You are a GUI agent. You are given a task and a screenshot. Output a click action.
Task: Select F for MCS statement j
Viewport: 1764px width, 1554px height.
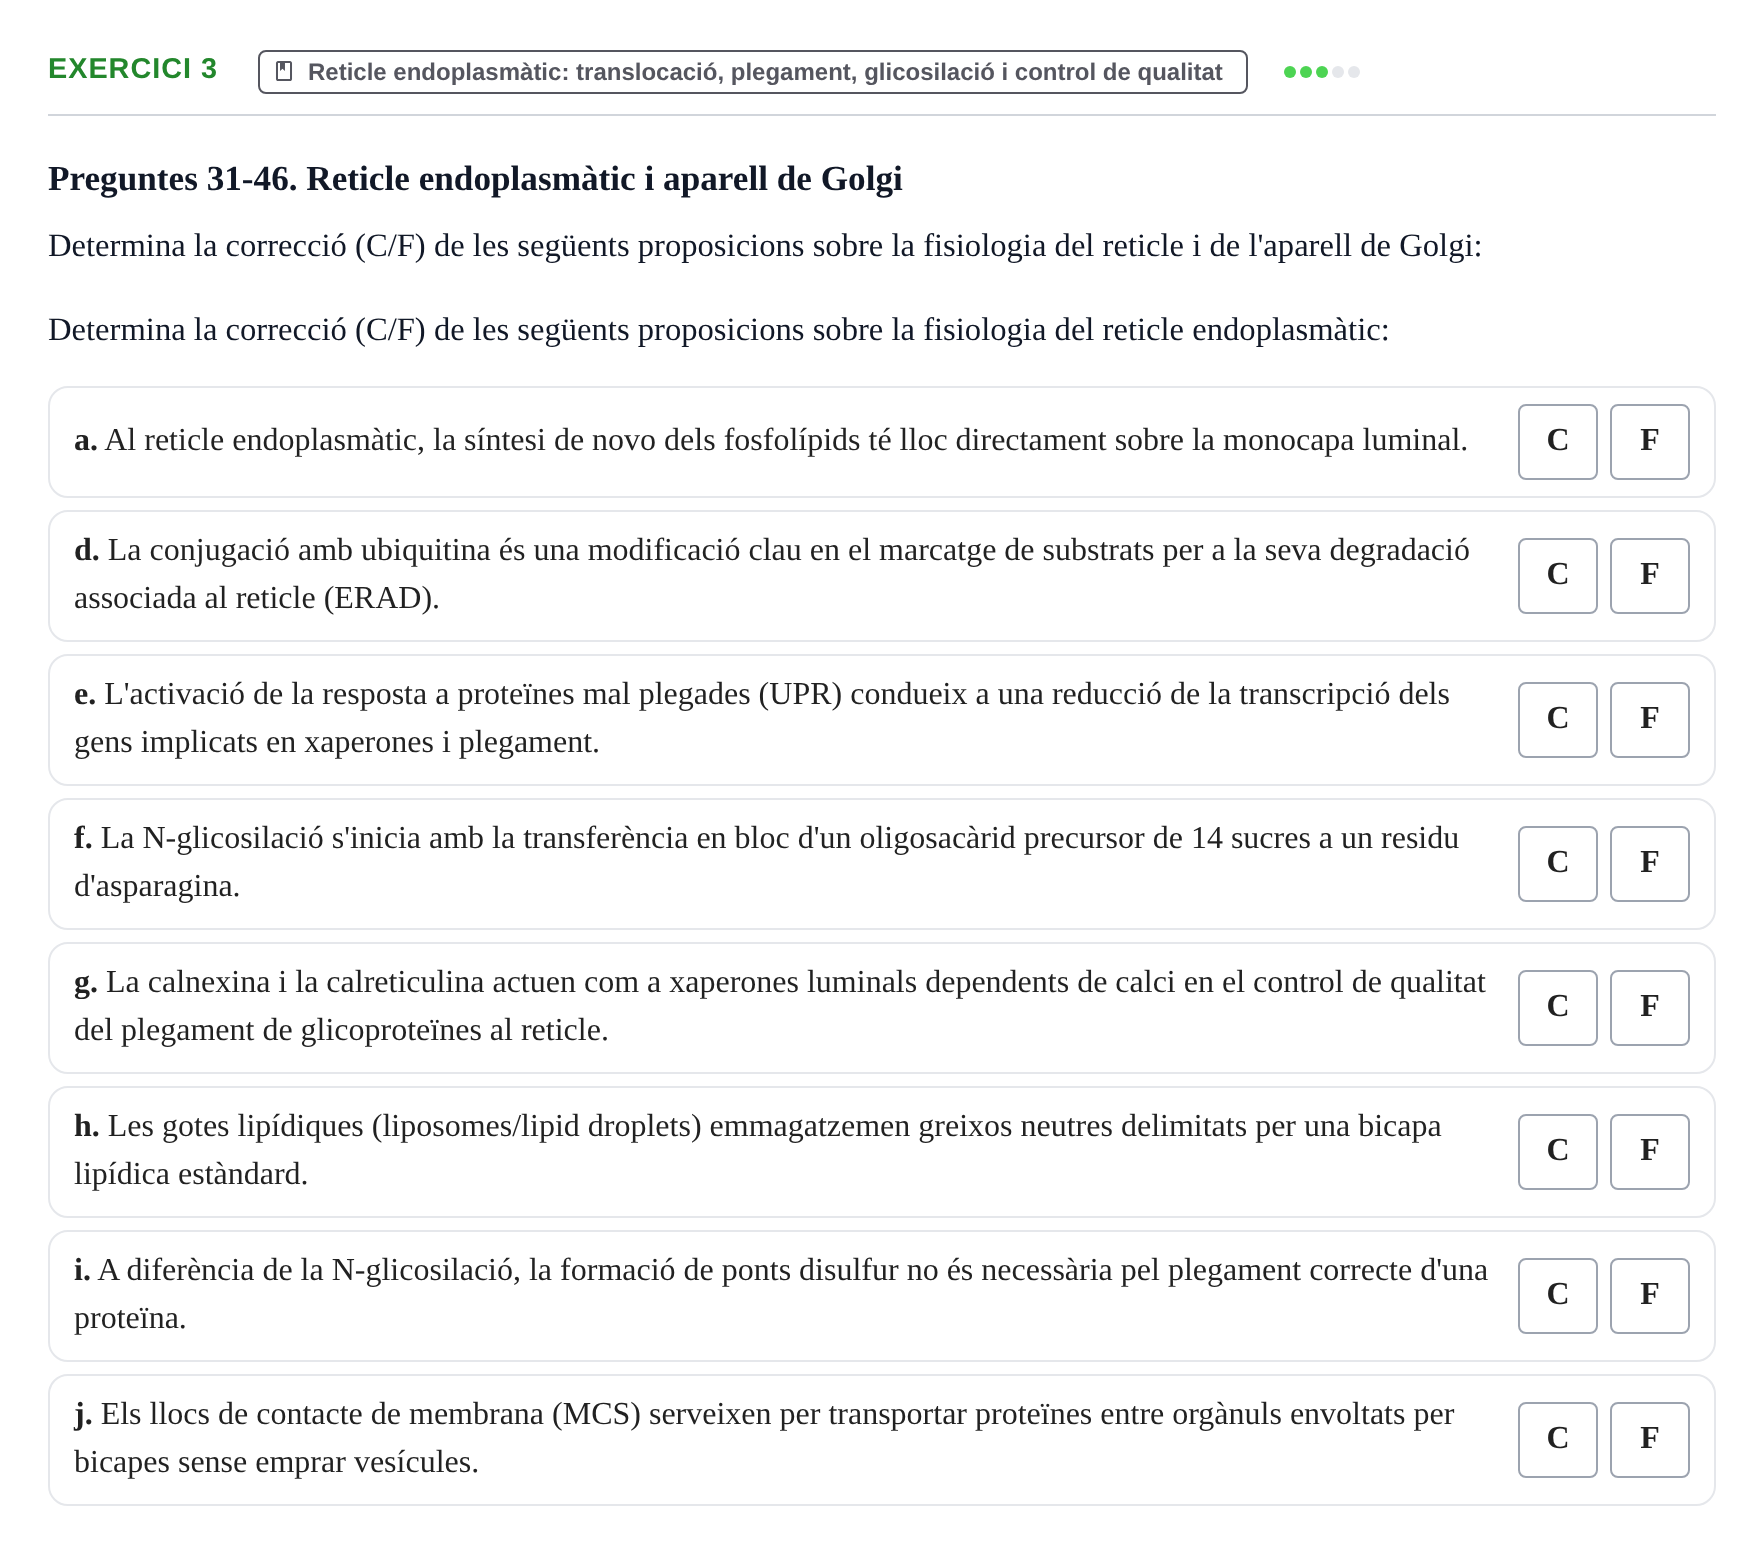[1649, 1440]
